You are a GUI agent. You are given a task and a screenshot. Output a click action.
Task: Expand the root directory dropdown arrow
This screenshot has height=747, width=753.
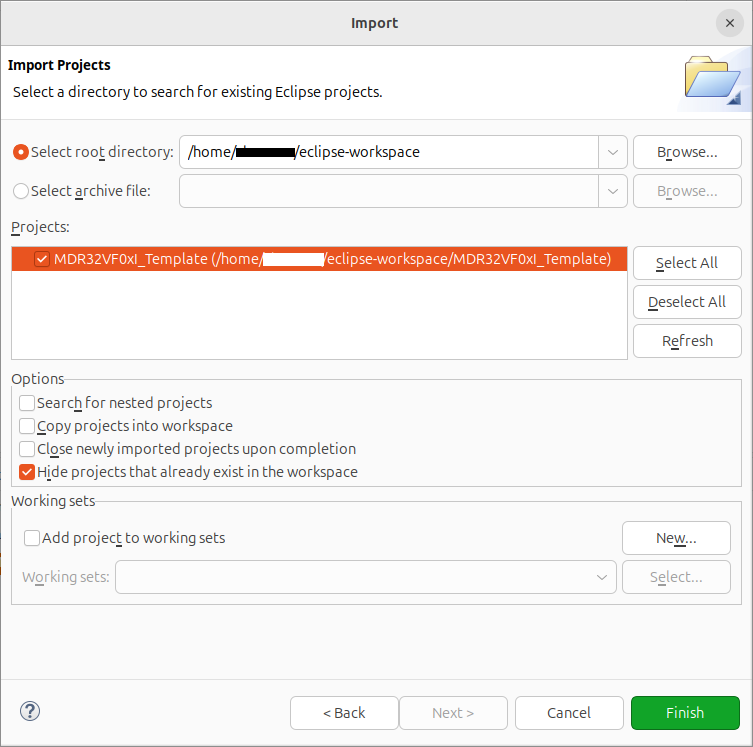click(x=612, y=152)
